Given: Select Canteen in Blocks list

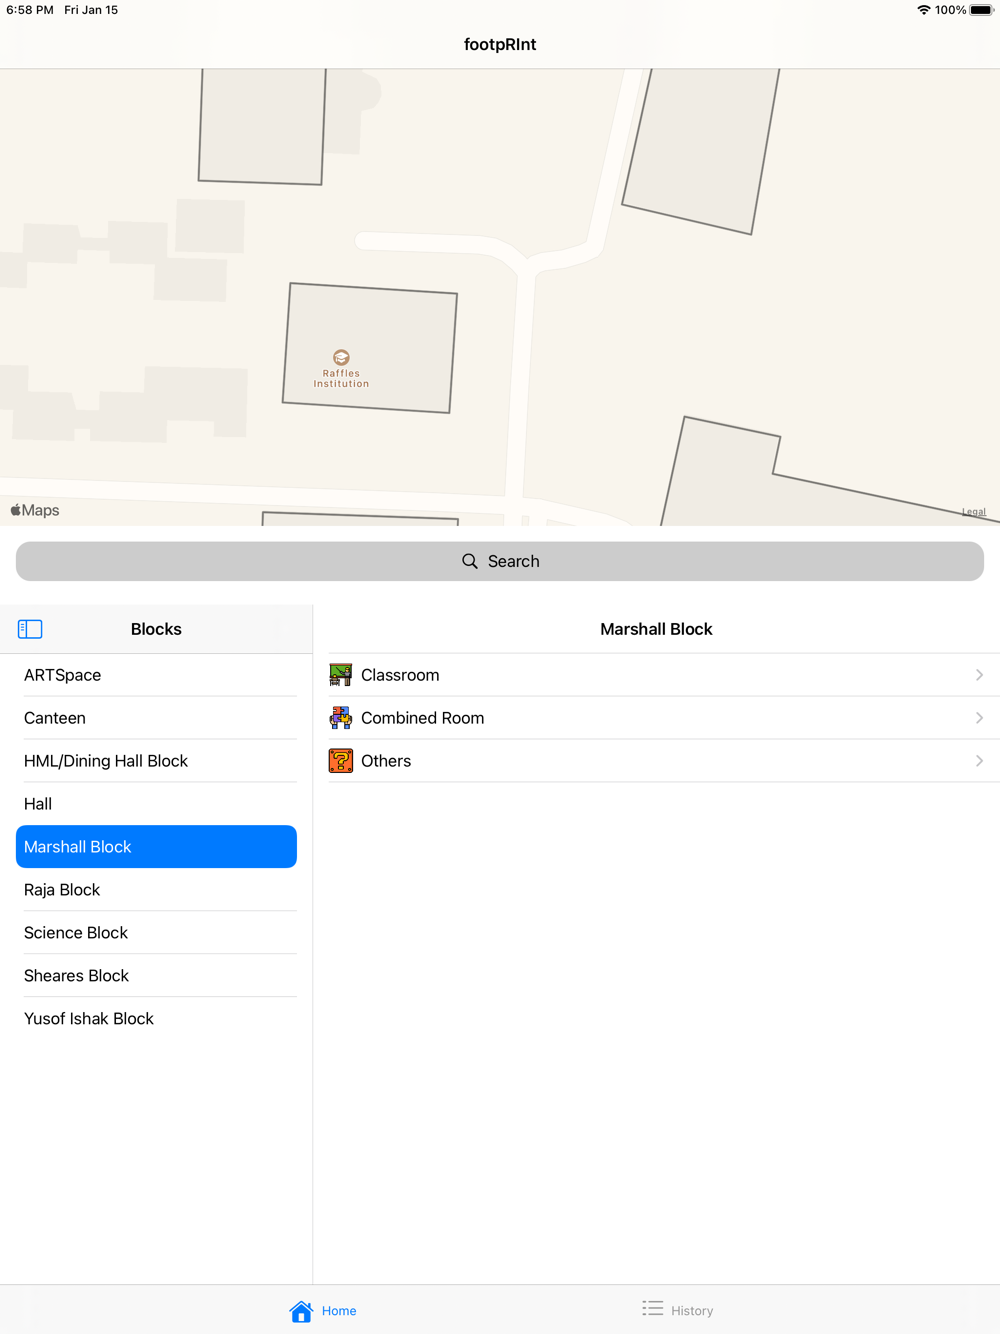Looking at the screenshot, I should pyautogui.click(x=156, y=718).
